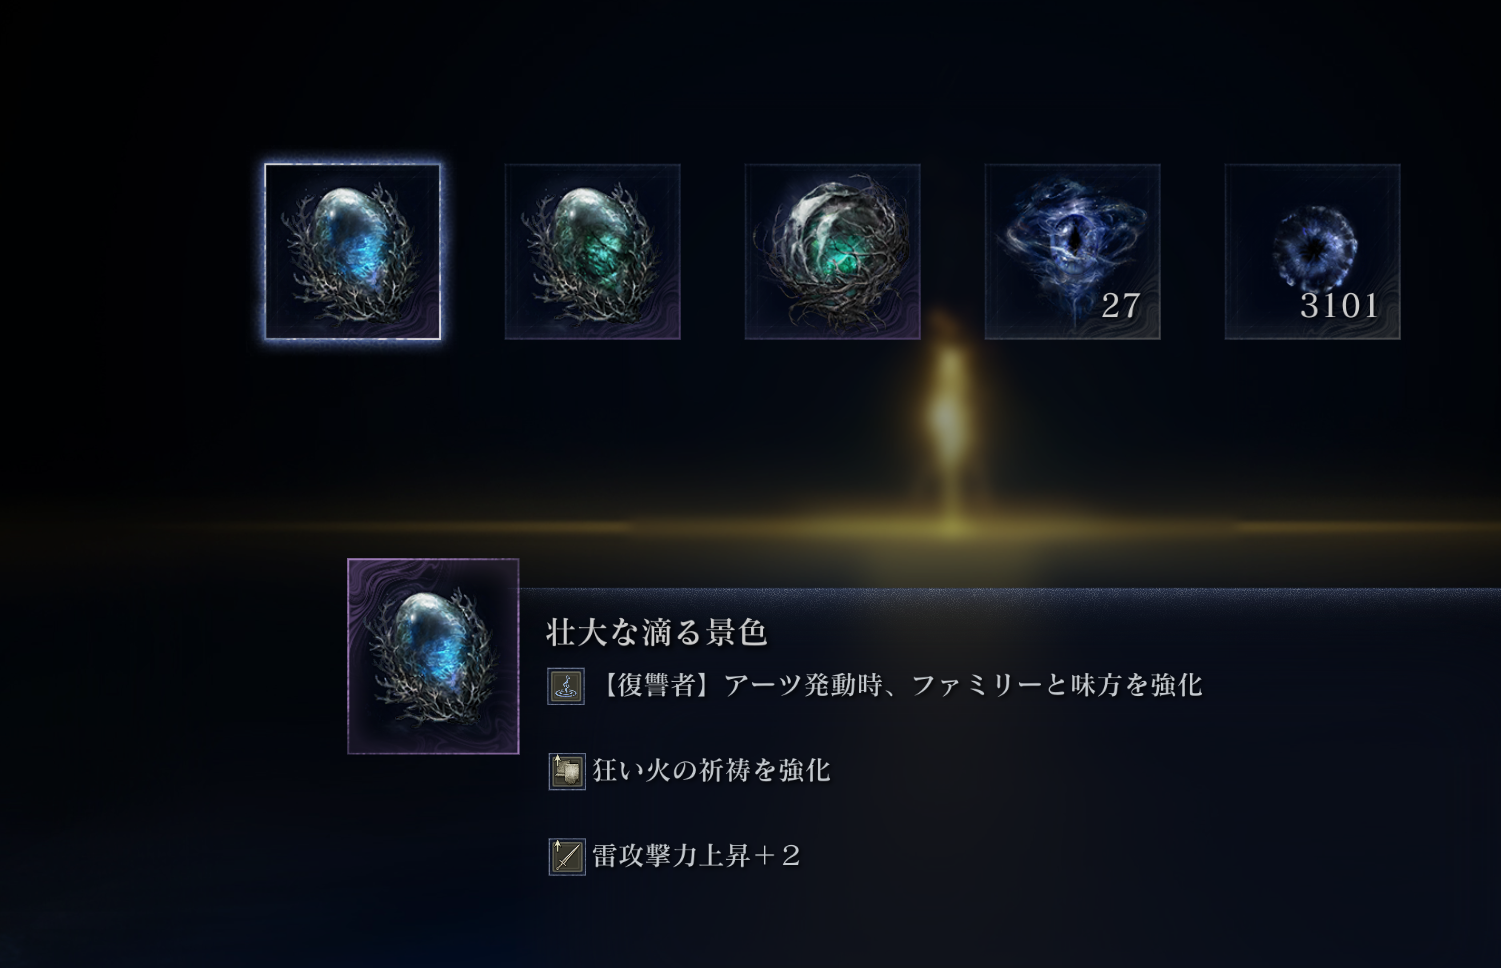Click the quantity 3101 on the orb item
The height and width of the screenshot is (968, 1501).
click(x=1339, y=306)
